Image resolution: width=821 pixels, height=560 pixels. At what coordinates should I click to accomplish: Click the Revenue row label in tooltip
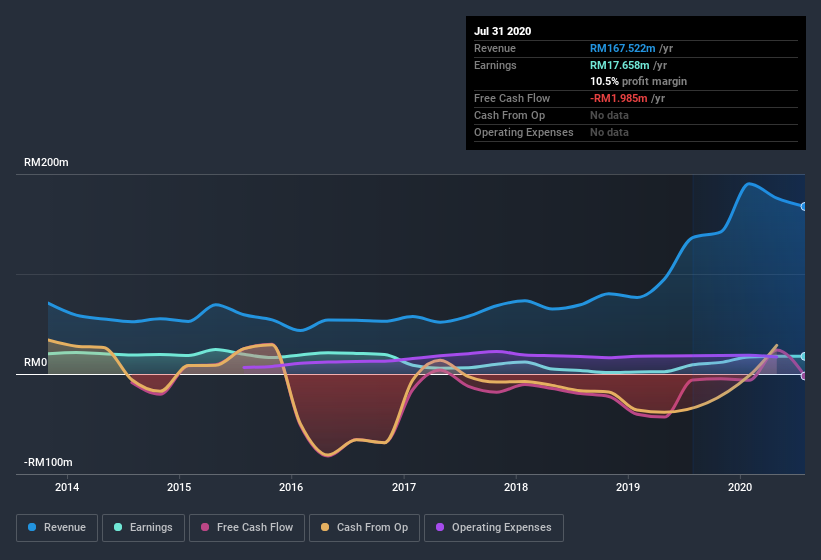click(495, 48)
